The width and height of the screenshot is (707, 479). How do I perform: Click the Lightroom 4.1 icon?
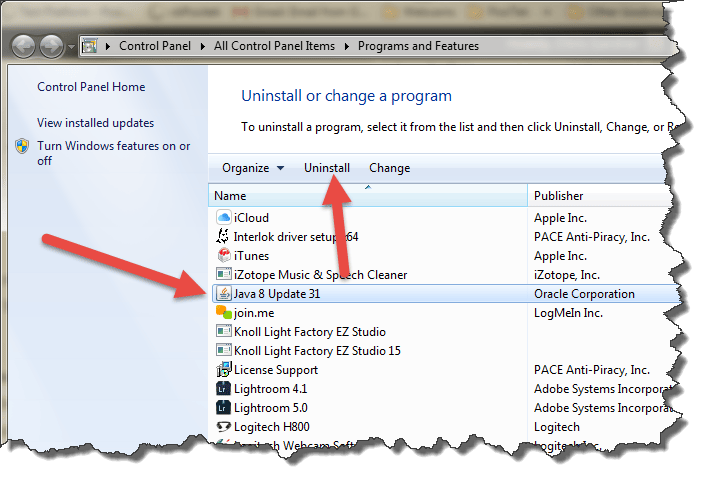point(224,388)
